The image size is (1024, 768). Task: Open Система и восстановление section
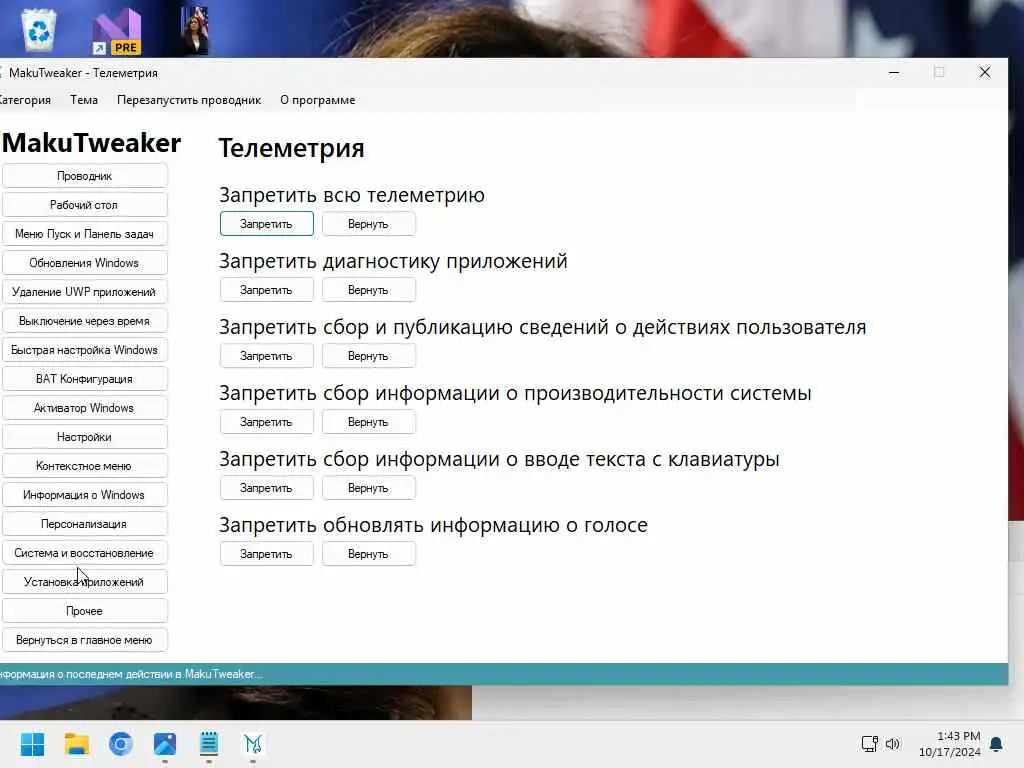(85, 553)
